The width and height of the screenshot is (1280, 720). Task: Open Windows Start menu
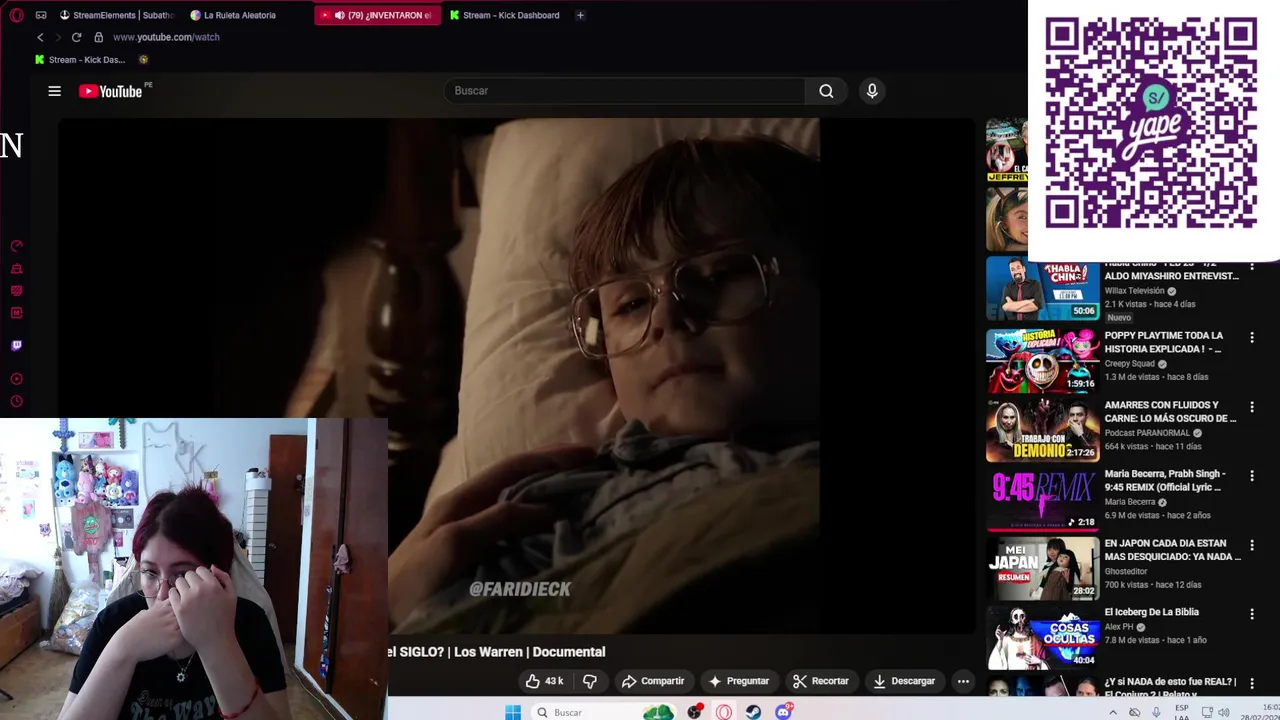(x=513, y=712)
